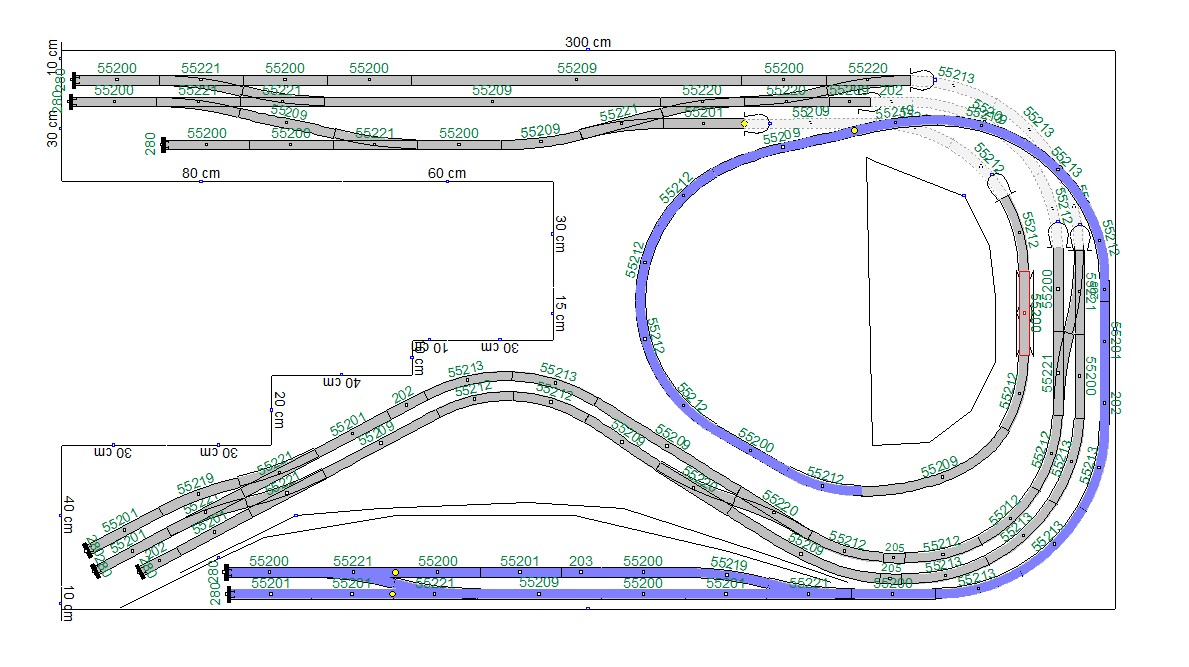Image resolution: width=1189 pixels, height=667 pixels.
Task: Click the yellow diamond beside the 55201 tunnel portal
Action: [744, 124]
